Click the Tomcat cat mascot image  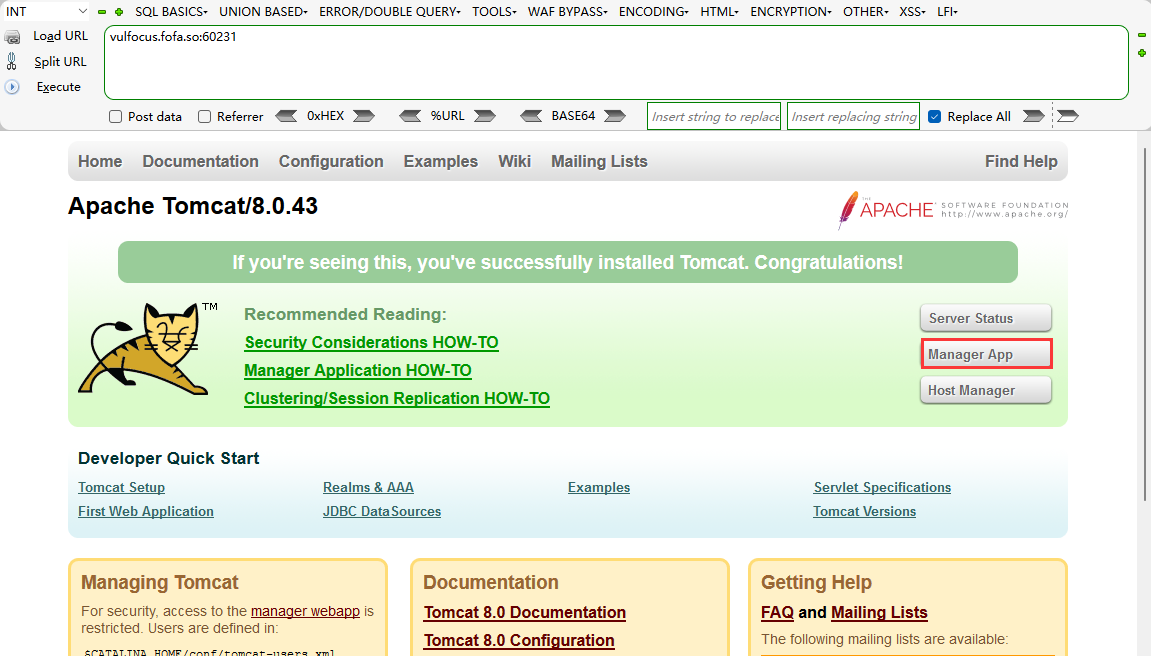(x=147, y=349)
